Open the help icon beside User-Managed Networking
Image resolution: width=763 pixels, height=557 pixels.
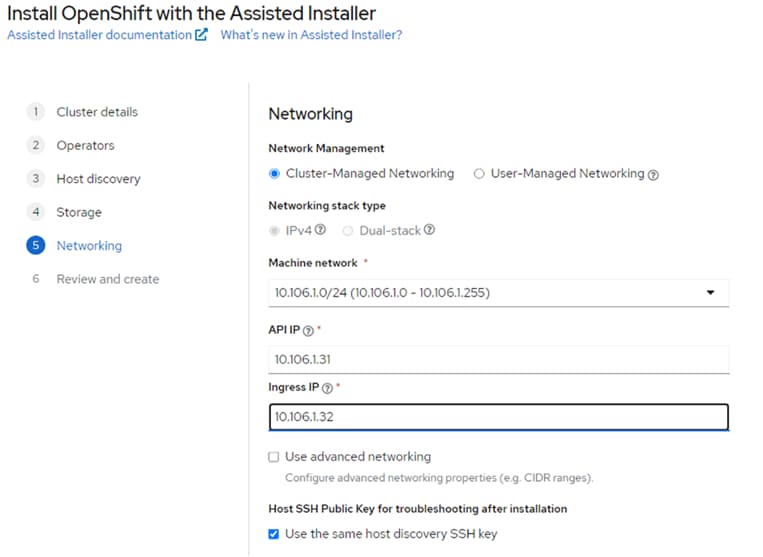[654, 175]
